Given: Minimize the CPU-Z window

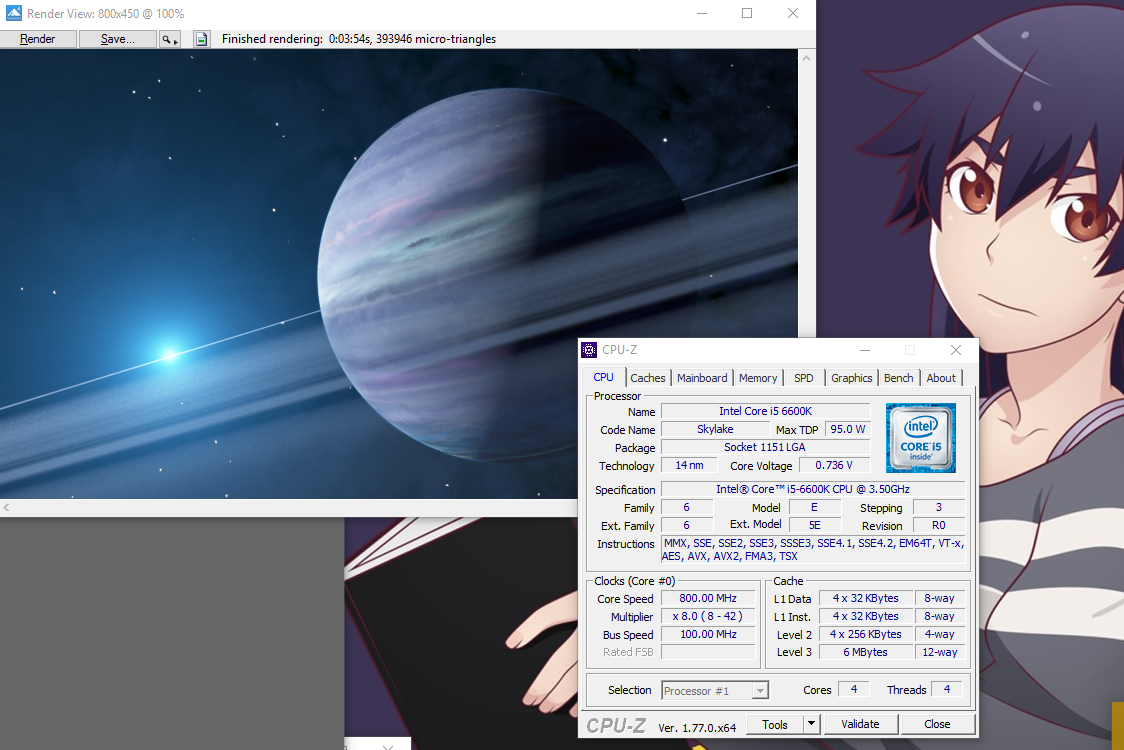Looking at the screenshot, I should click(863, 350).
